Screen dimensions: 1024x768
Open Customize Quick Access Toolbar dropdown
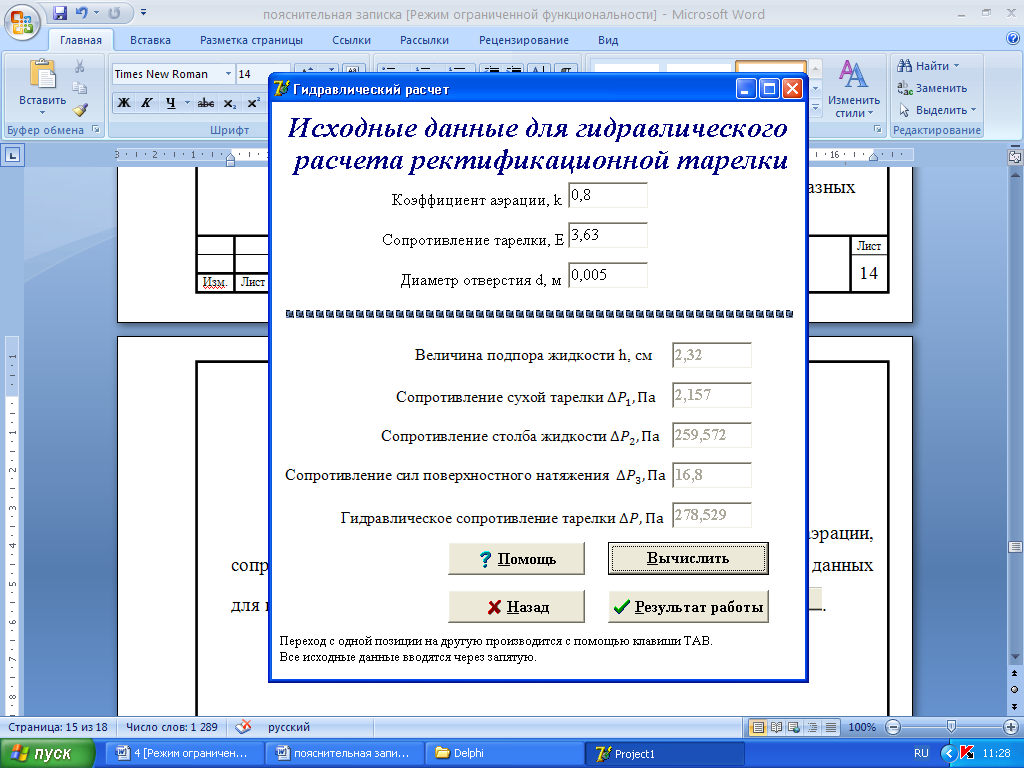pyautogui.click(x=143, y=12)
